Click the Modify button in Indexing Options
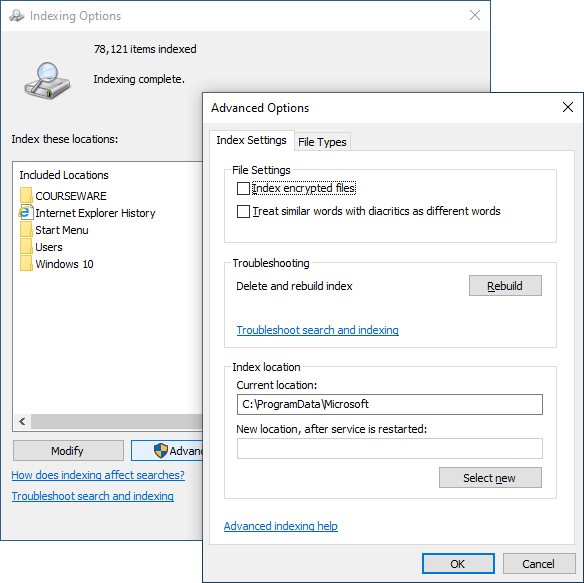The width and height of the screenshot is (584, 583). [x=68, y=451]
